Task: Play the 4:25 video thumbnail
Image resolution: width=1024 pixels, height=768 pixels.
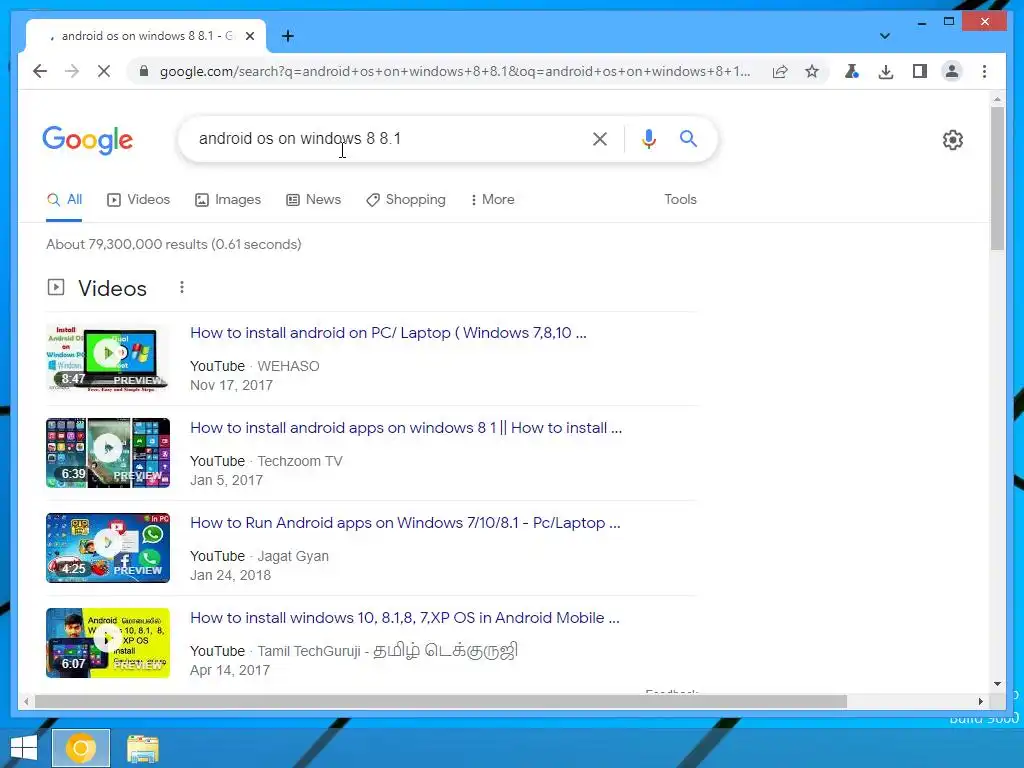Action: (108, 548)
